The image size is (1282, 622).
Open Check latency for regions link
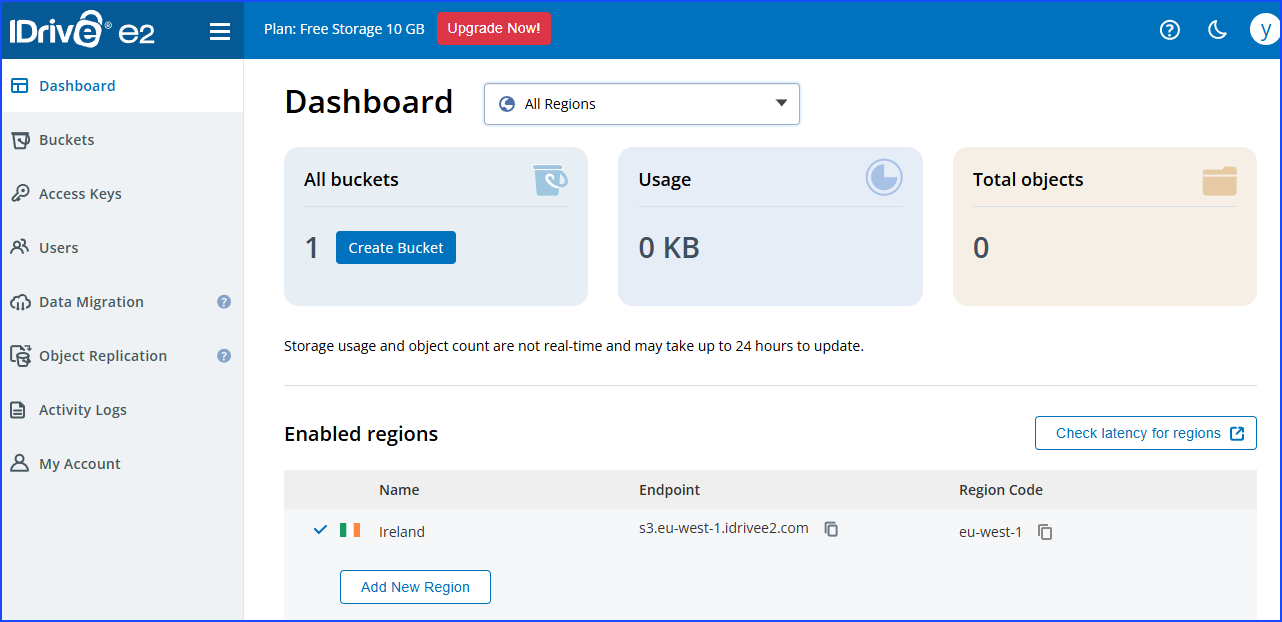click(x=1145, y=433)
